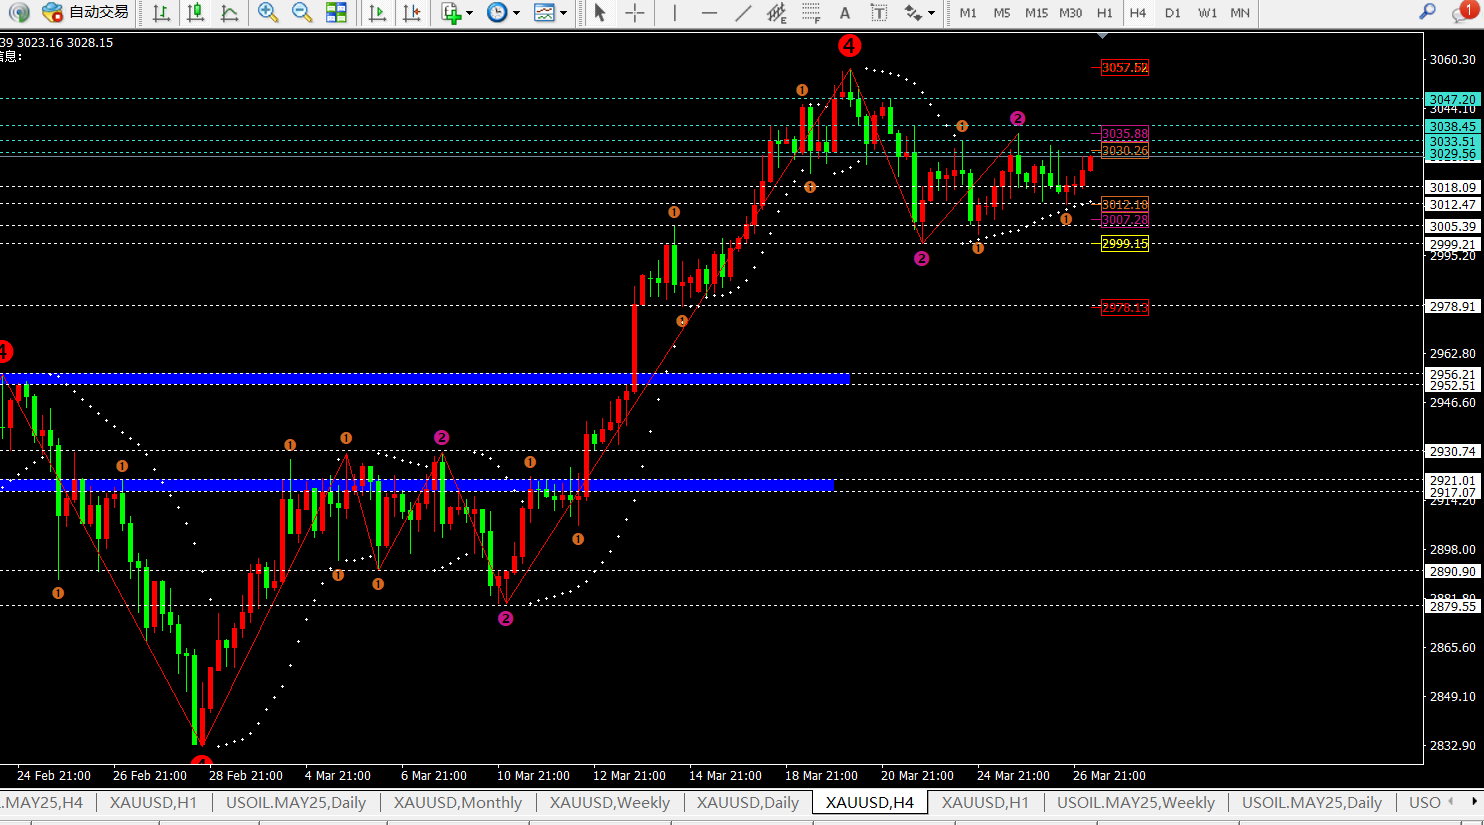Switch to the XAUUSD,Daily chart tab
Screen dimensions: 1484x825
pos(747,802)
